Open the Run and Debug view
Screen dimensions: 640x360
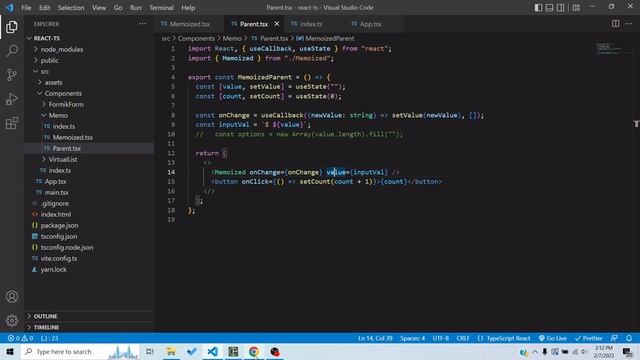click(x=12, y=99)
